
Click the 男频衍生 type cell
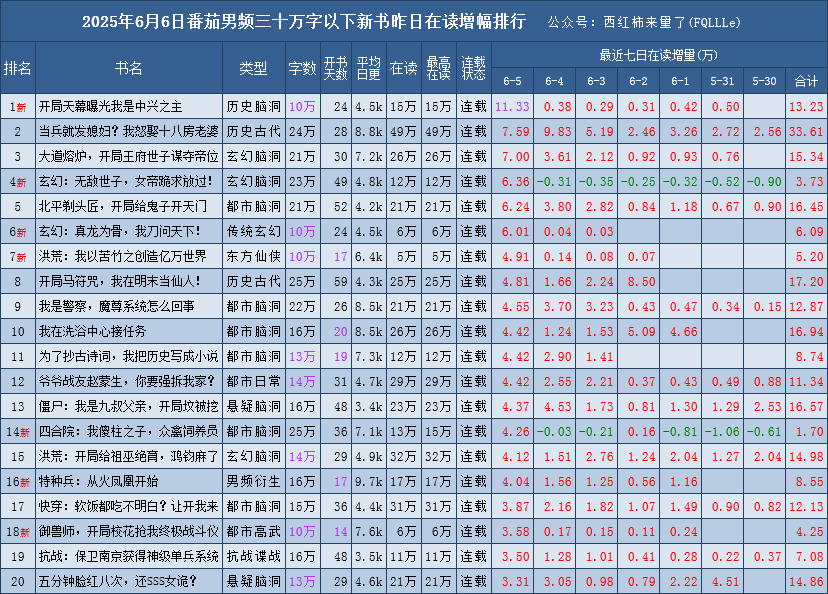point(254,482)
